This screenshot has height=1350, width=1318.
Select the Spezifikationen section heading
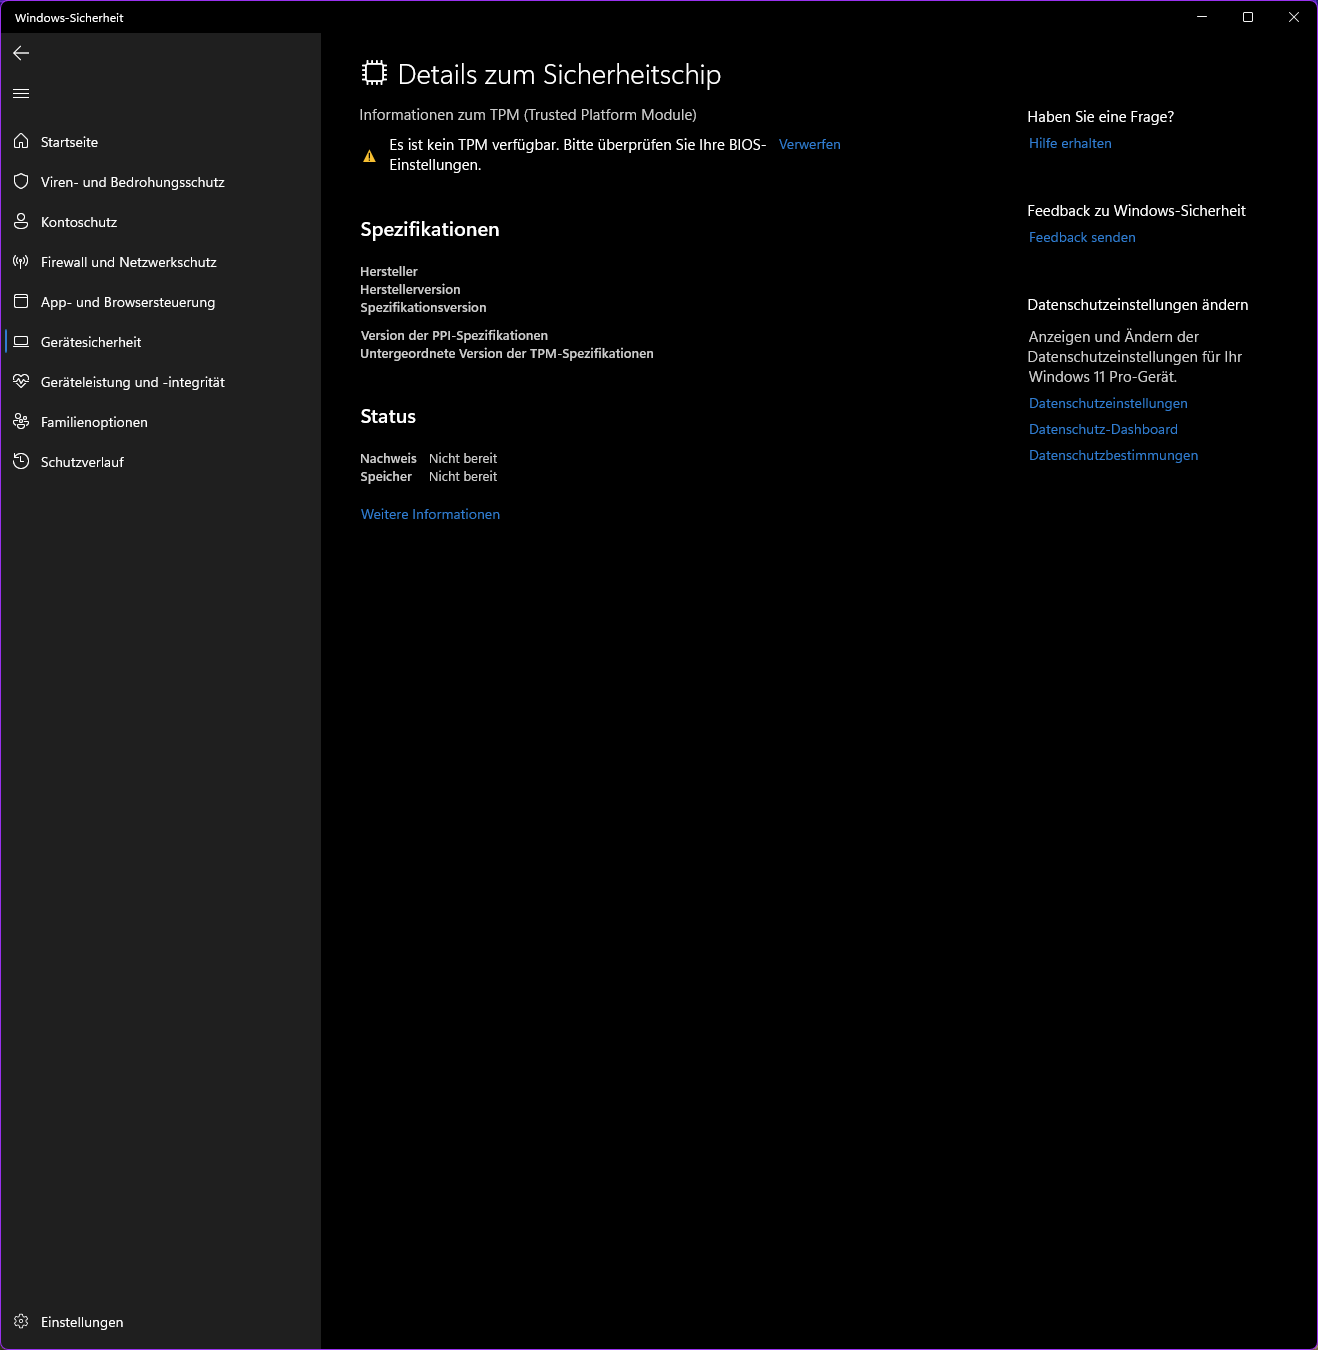[430, 229]
